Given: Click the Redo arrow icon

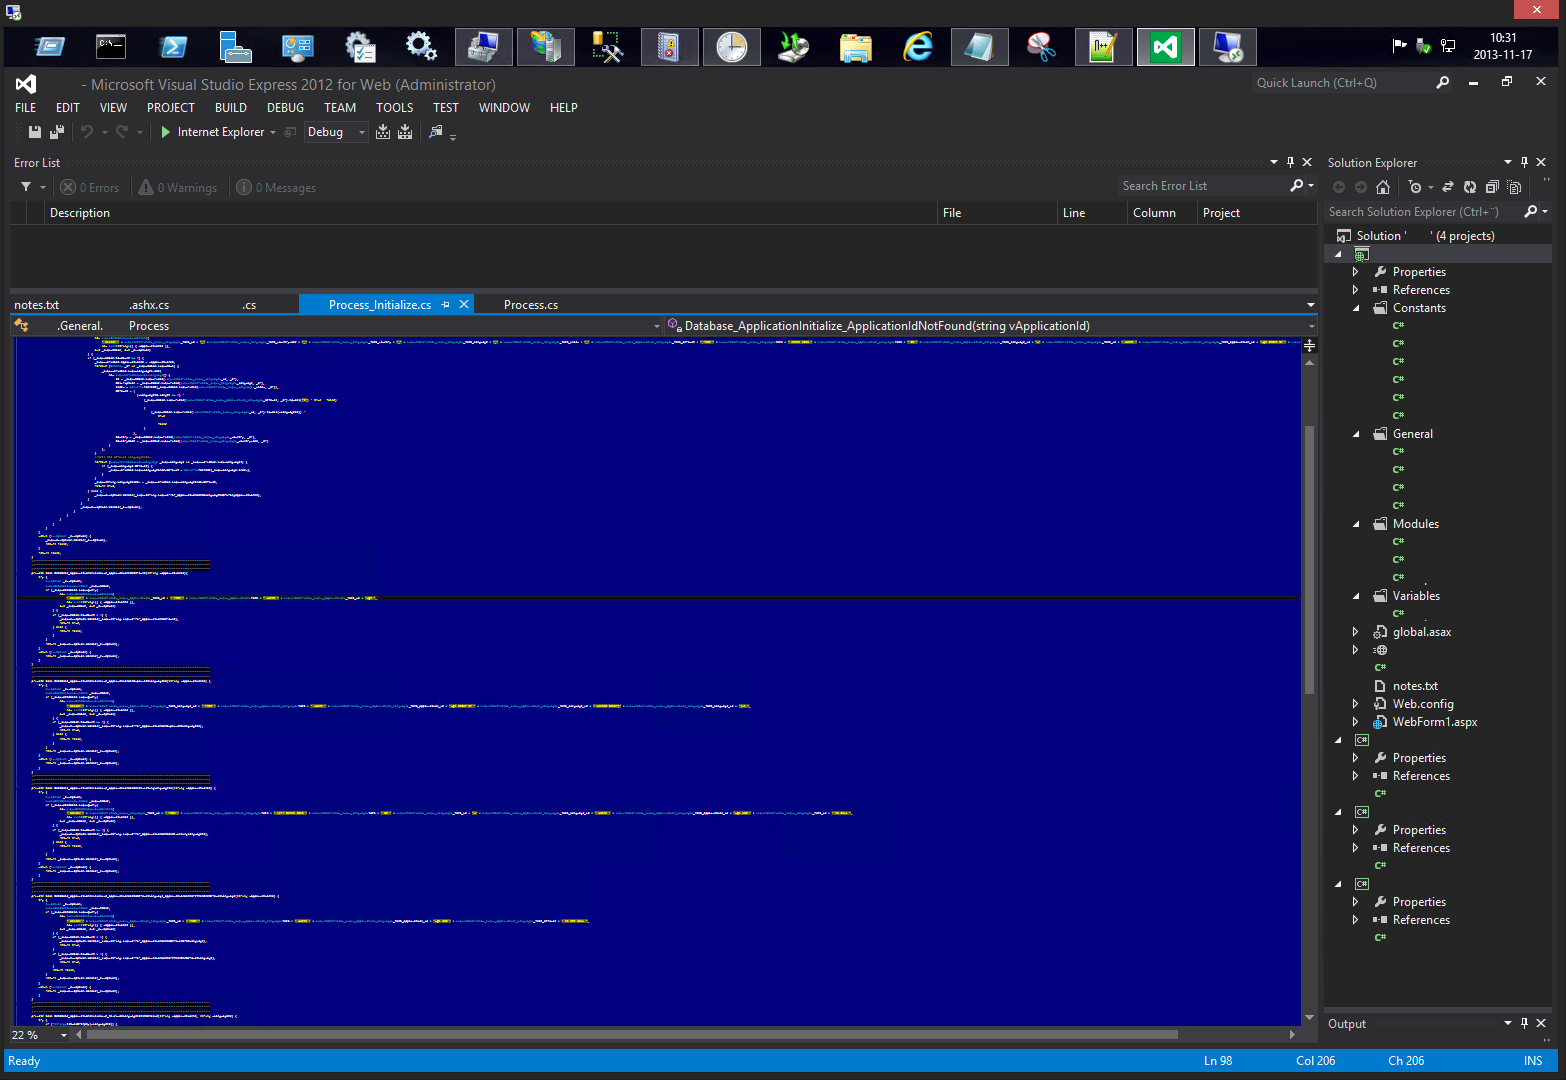Looking at the screenshot, I should (x=122, y=132).
